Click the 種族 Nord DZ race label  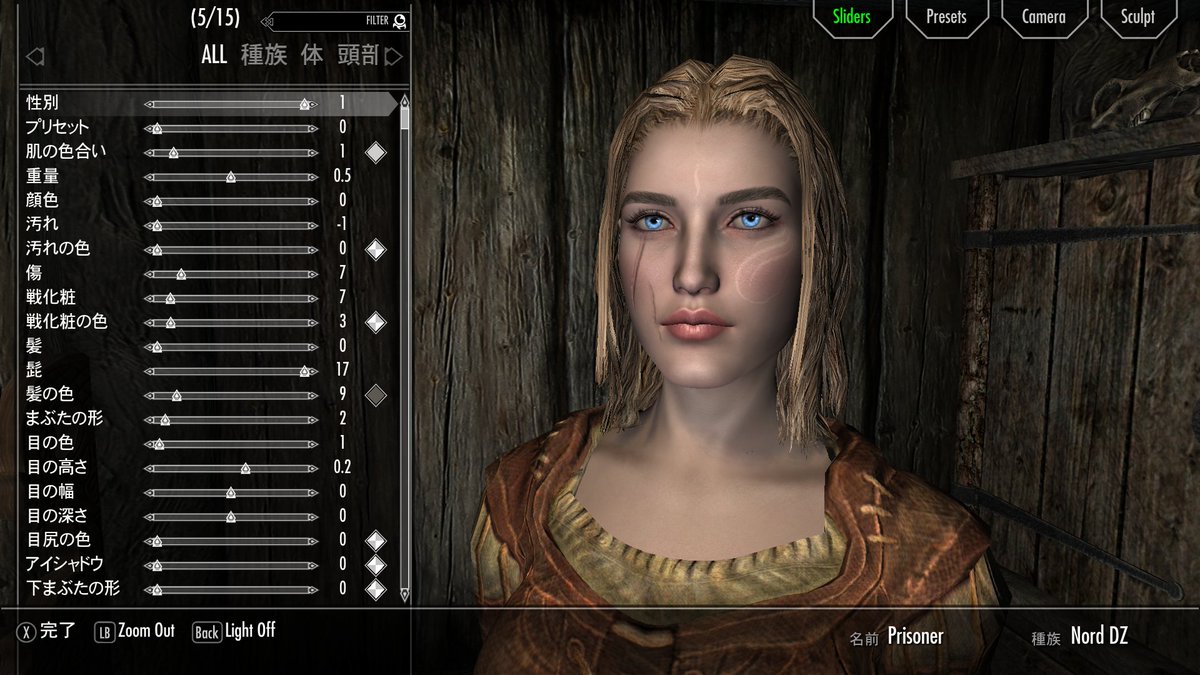1079,636
